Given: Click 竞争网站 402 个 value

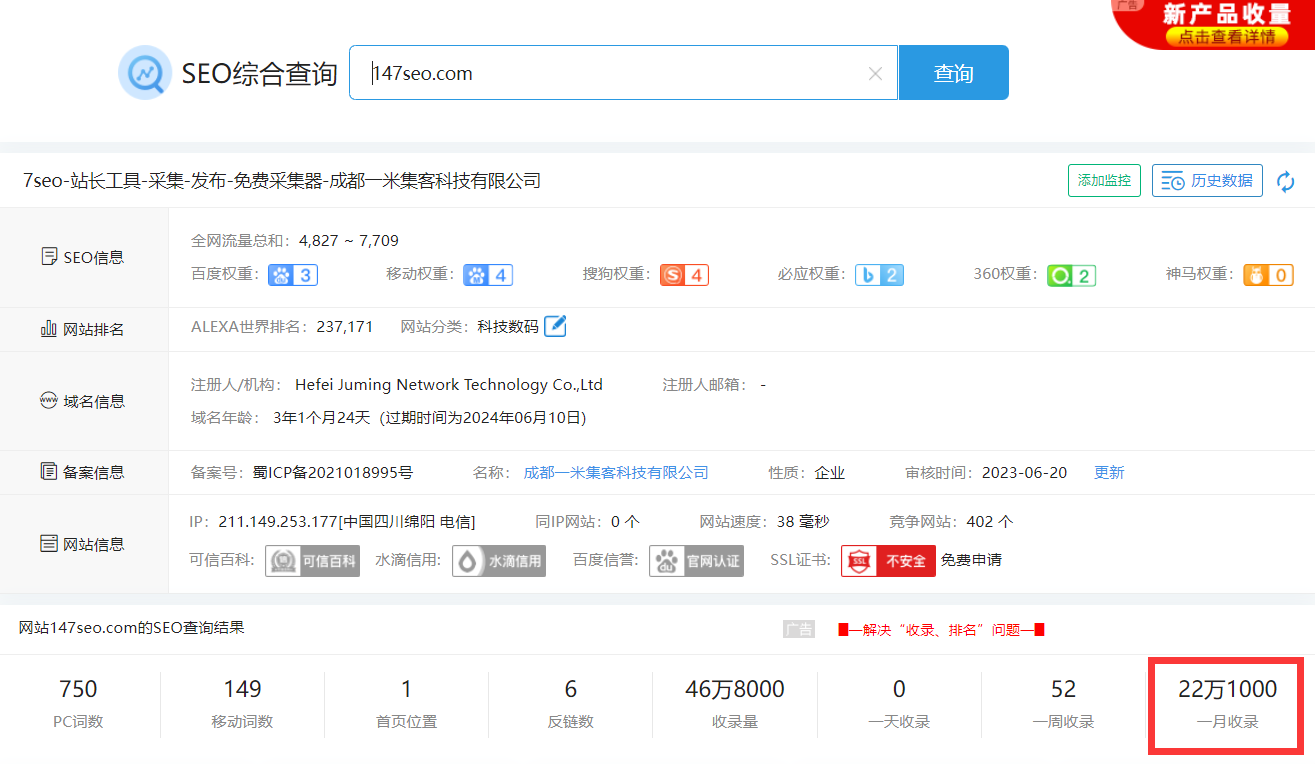Looking at the screenshot, I should click(x=990, y=522).
